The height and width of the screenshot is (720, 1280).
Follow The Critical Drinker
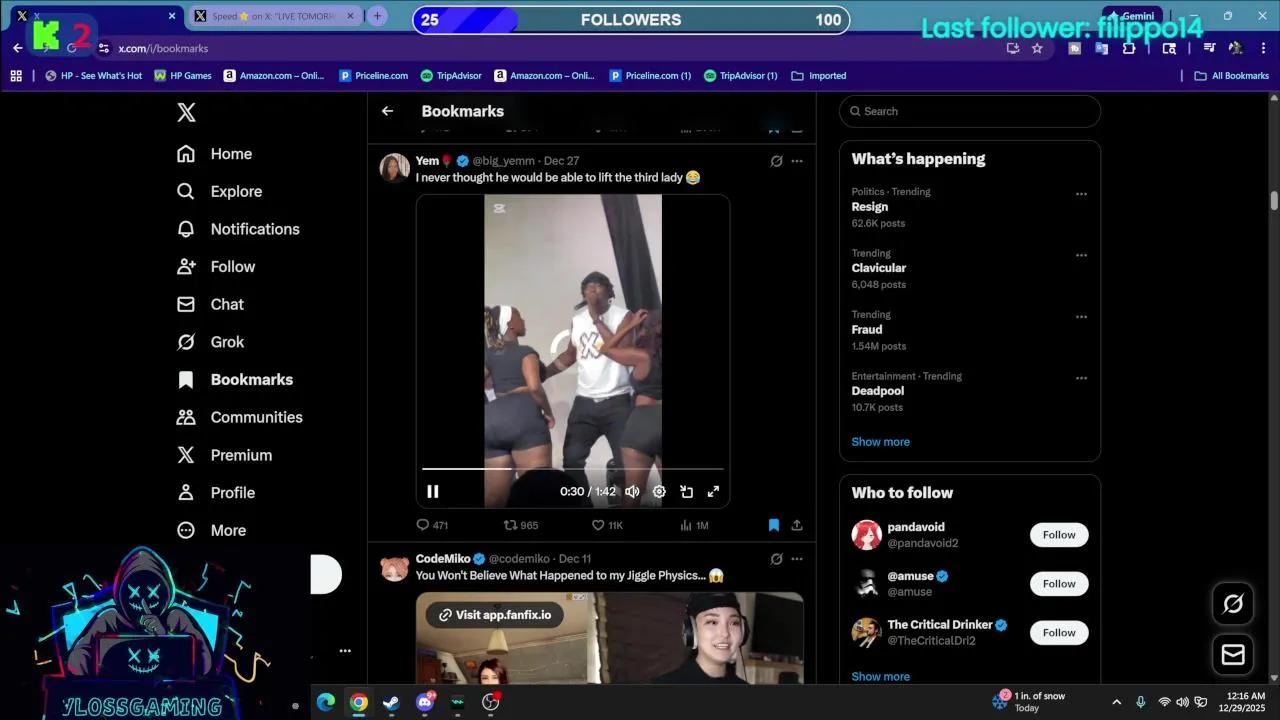coord(1059,633)
